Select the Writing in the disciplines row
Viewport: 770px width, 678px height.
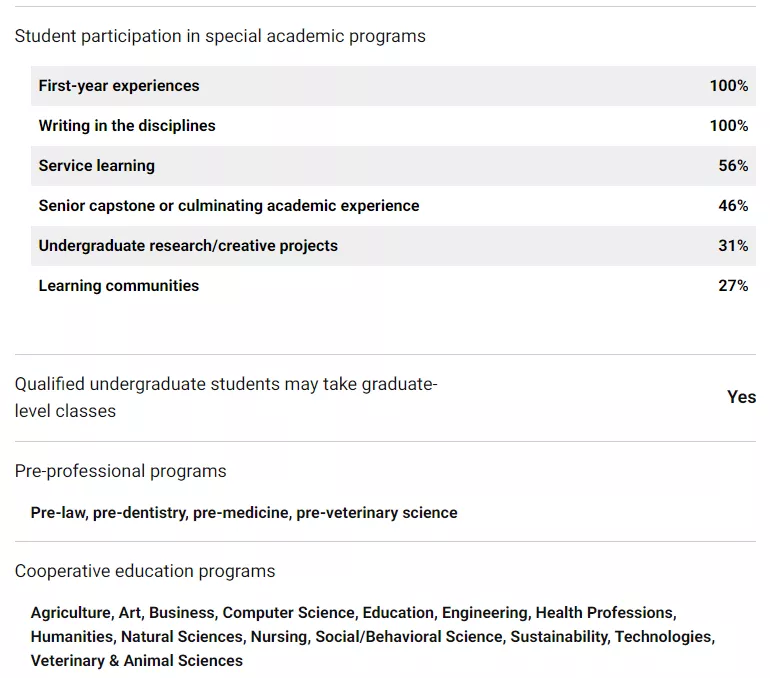point(127,126)
